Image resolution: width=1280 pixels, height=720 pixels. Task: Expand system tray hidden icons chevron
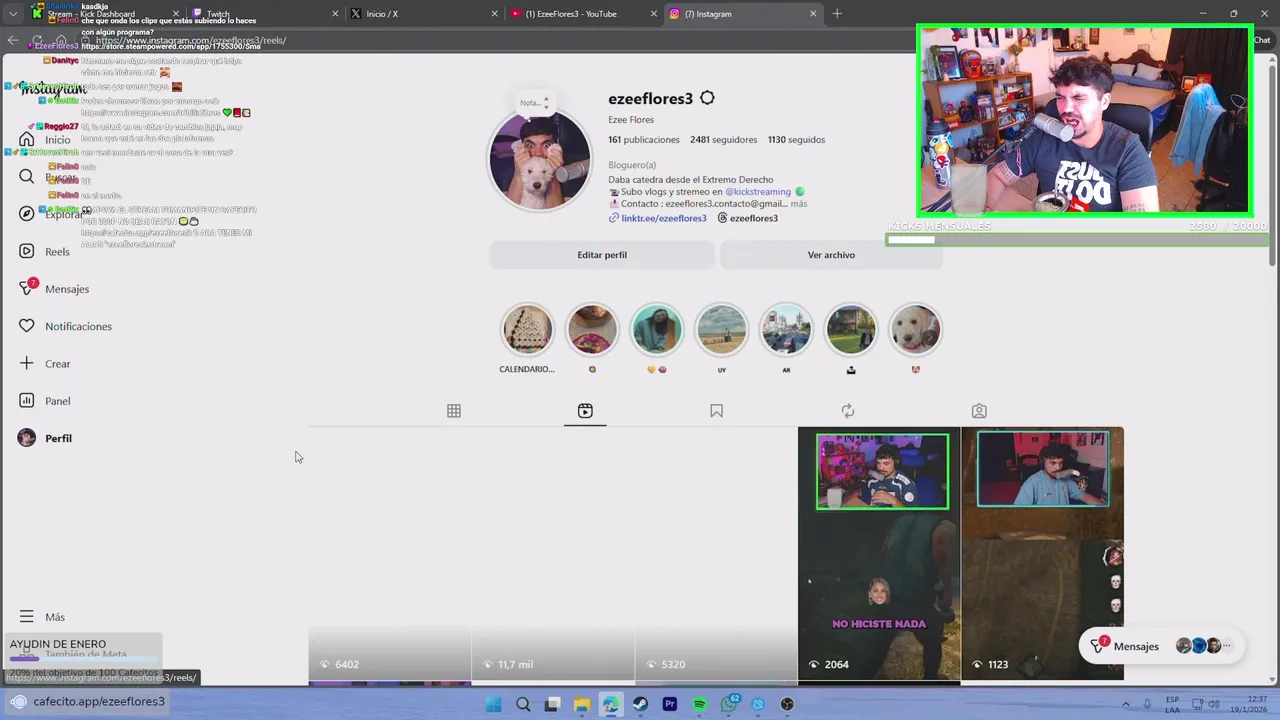tap(1126, 704)
